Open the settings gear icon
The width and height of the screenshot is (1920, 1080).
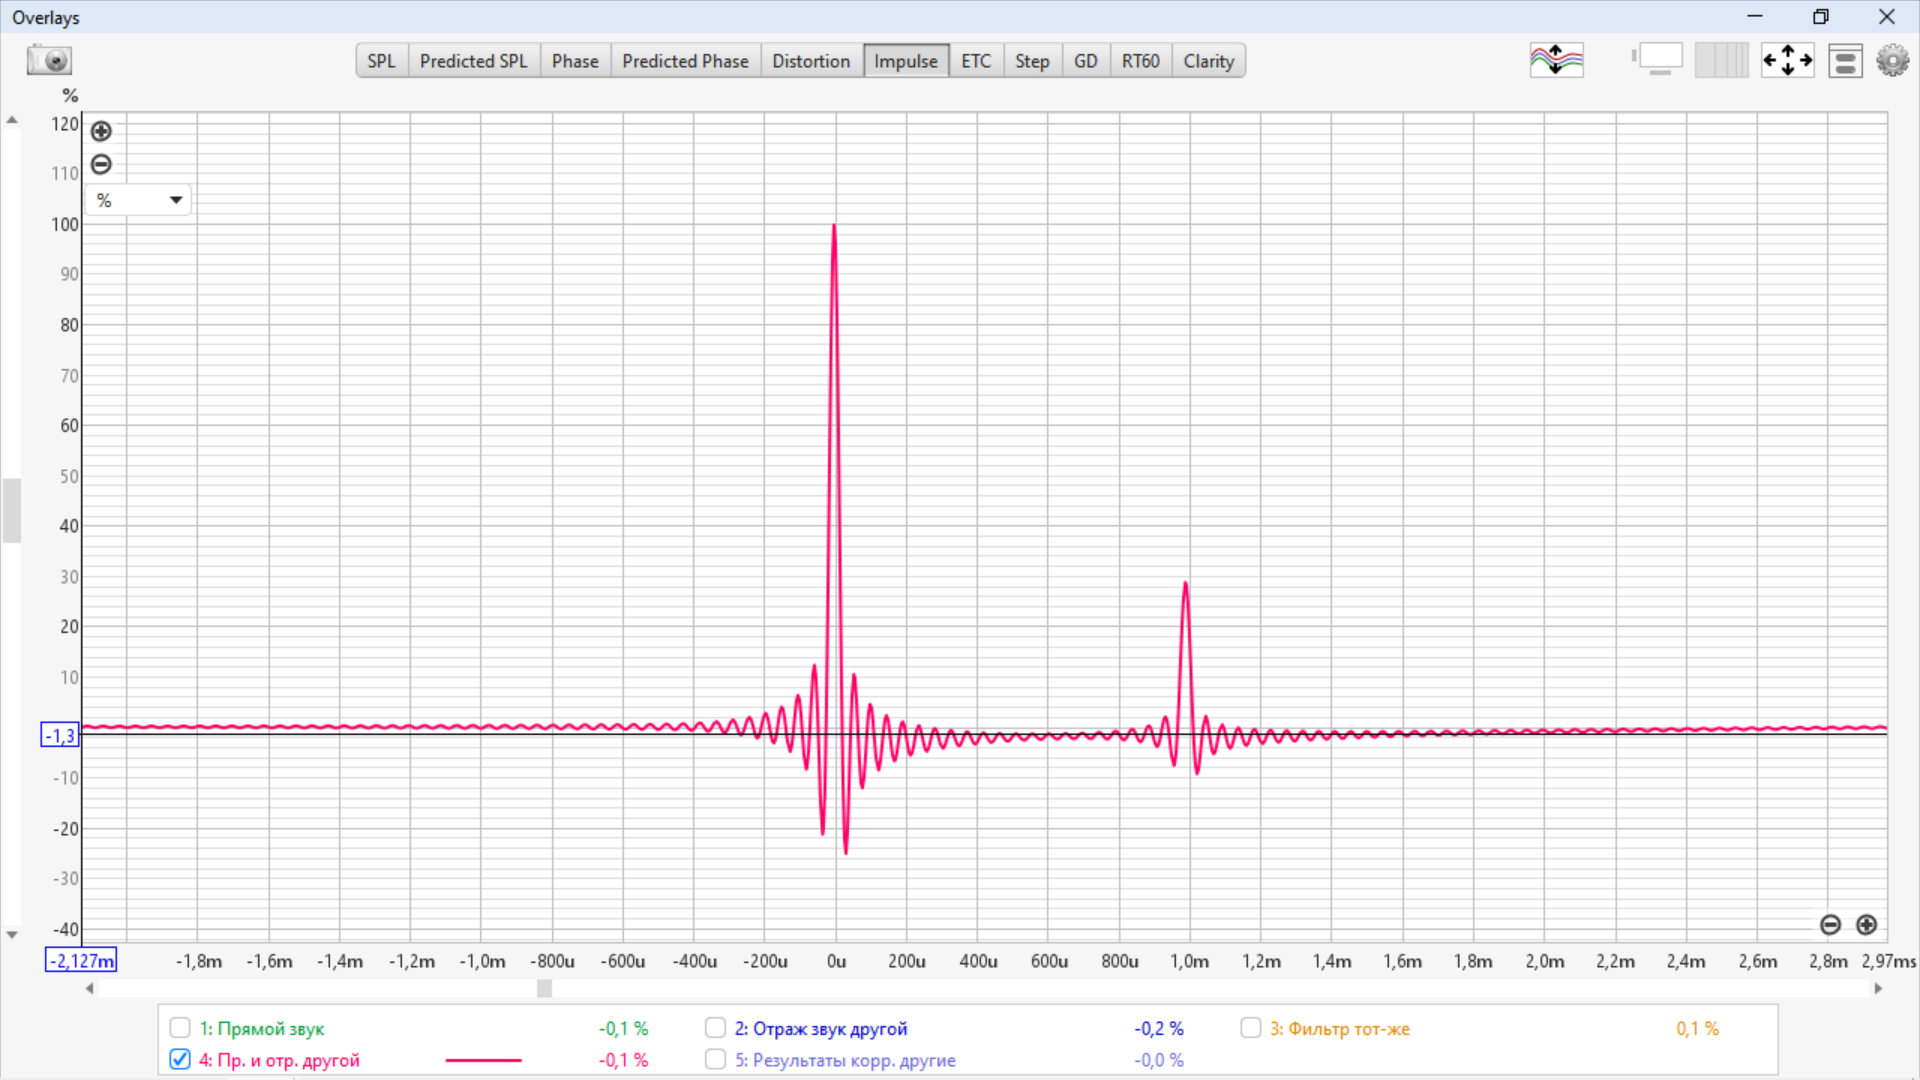click(x=1892, y=61)
